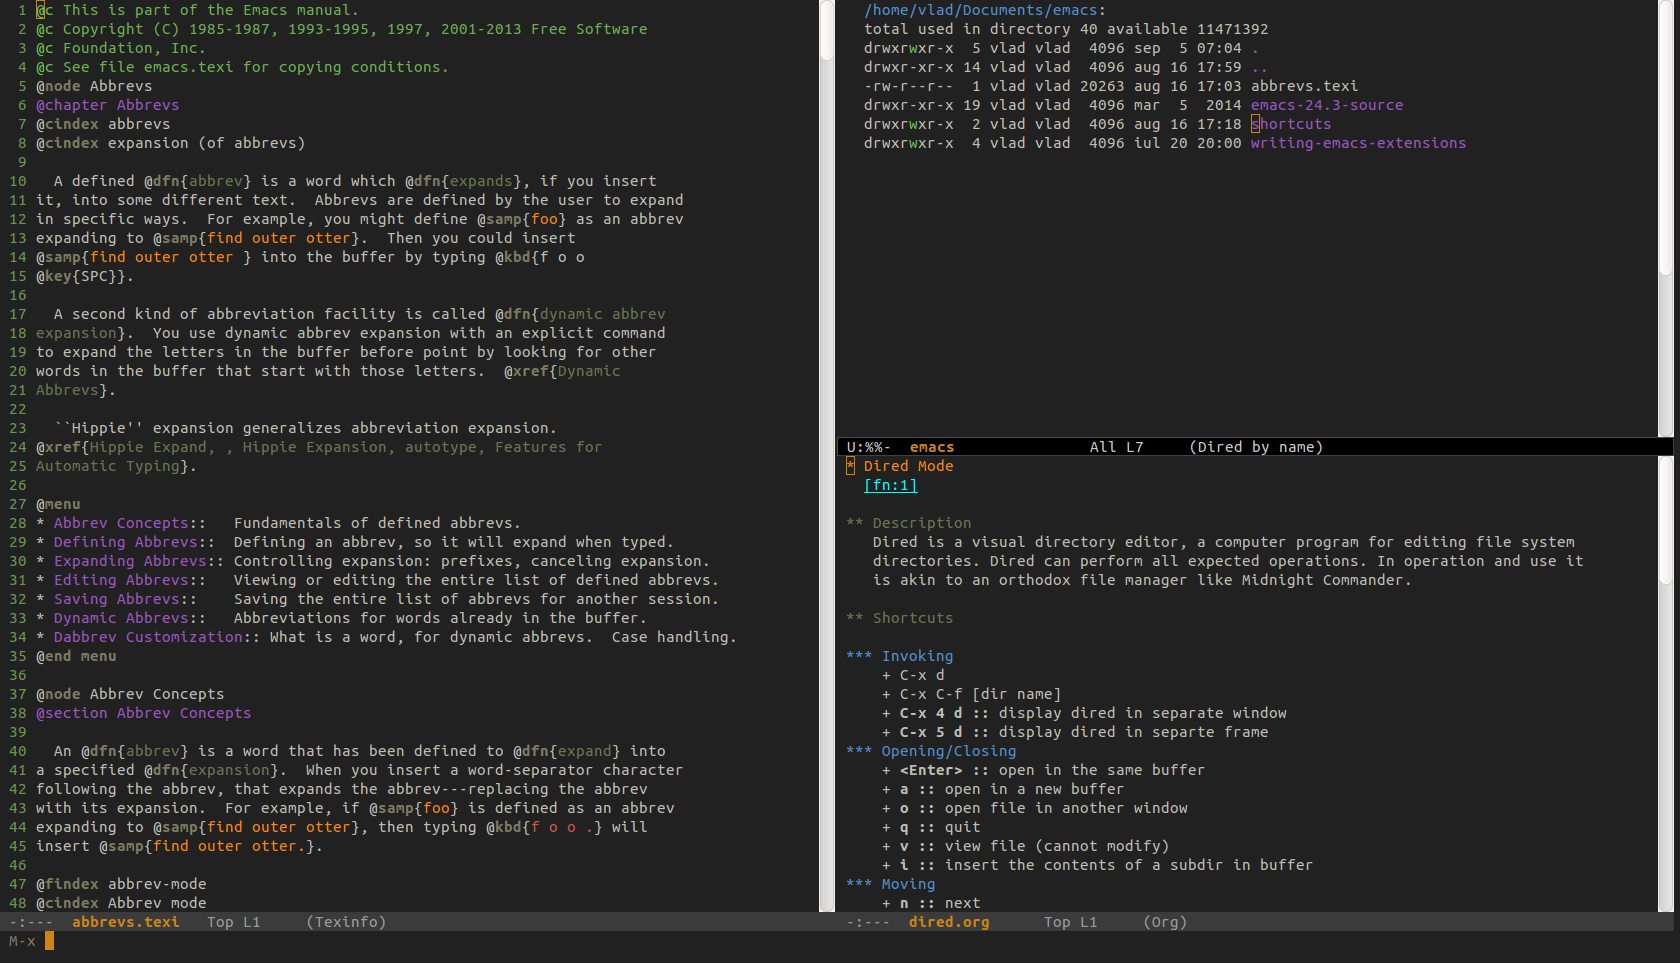Click the 'v :: view file' list item
This screenshot has height=963, width=1680.
1025,846
